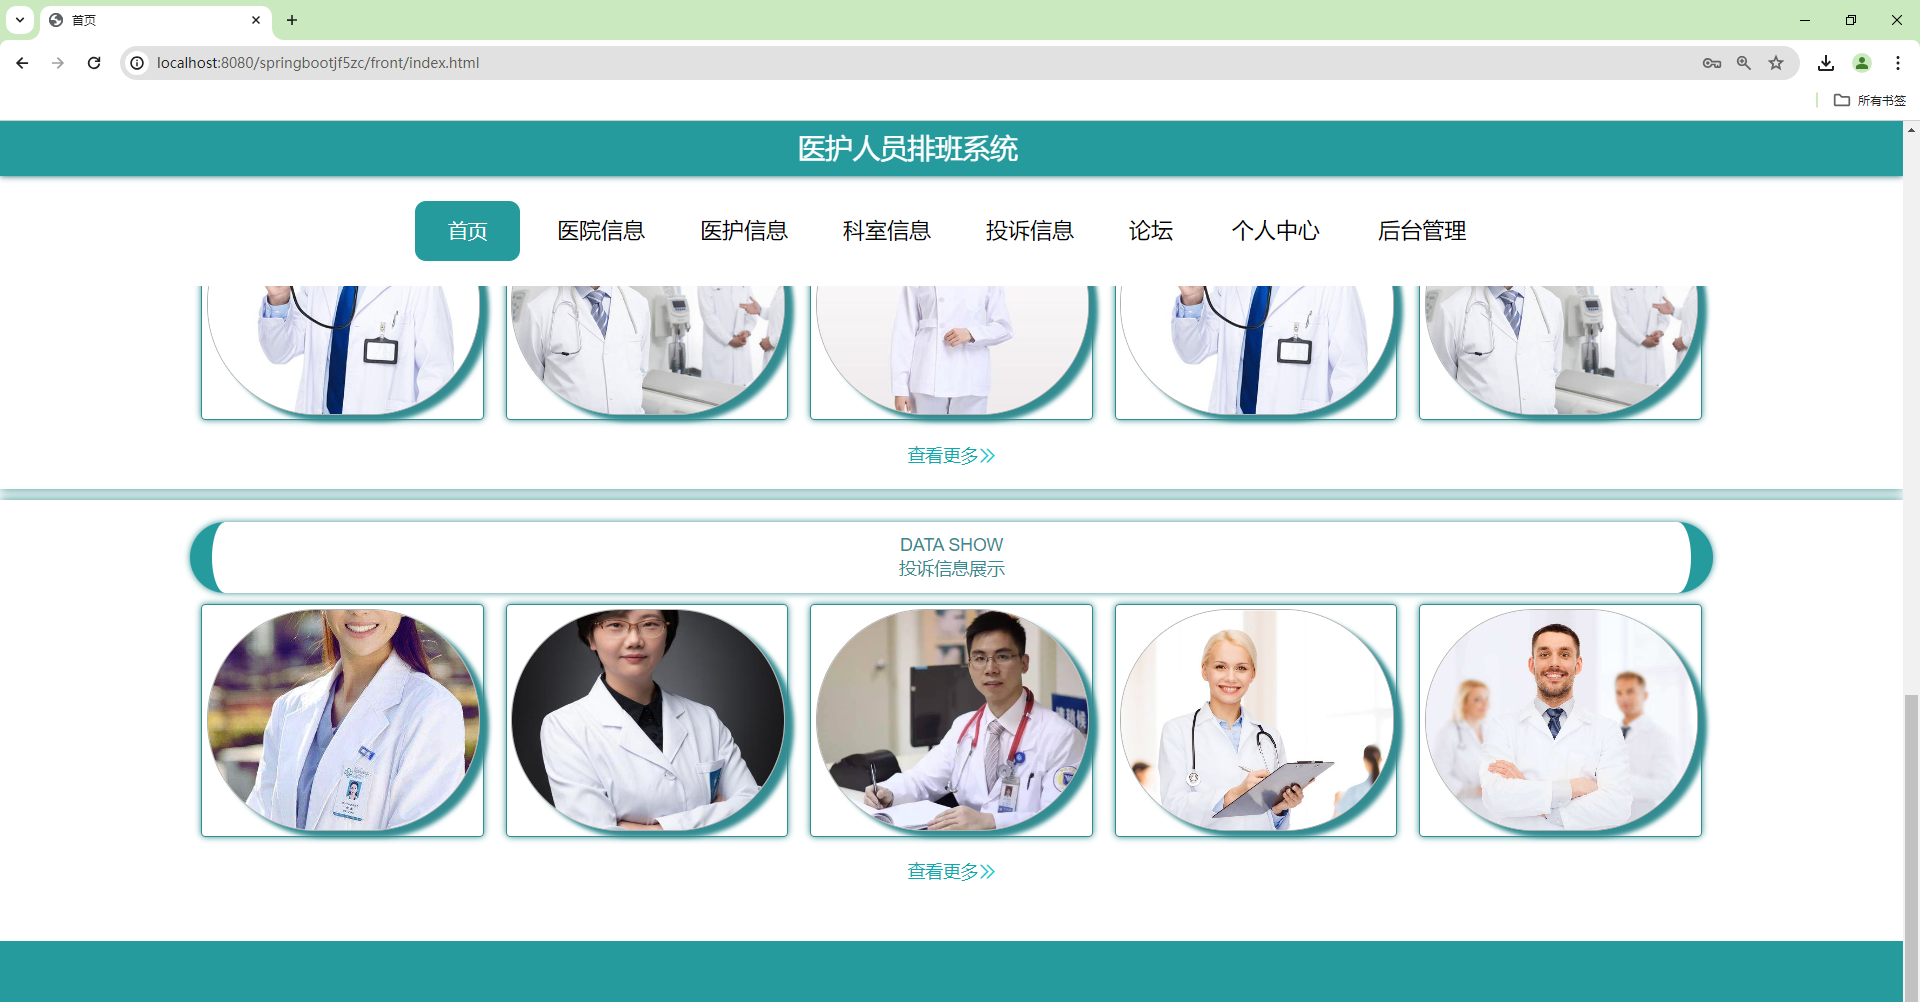Minimize the browser window
Screen dimensions: 1920x1002
[x=1805, y=20]
